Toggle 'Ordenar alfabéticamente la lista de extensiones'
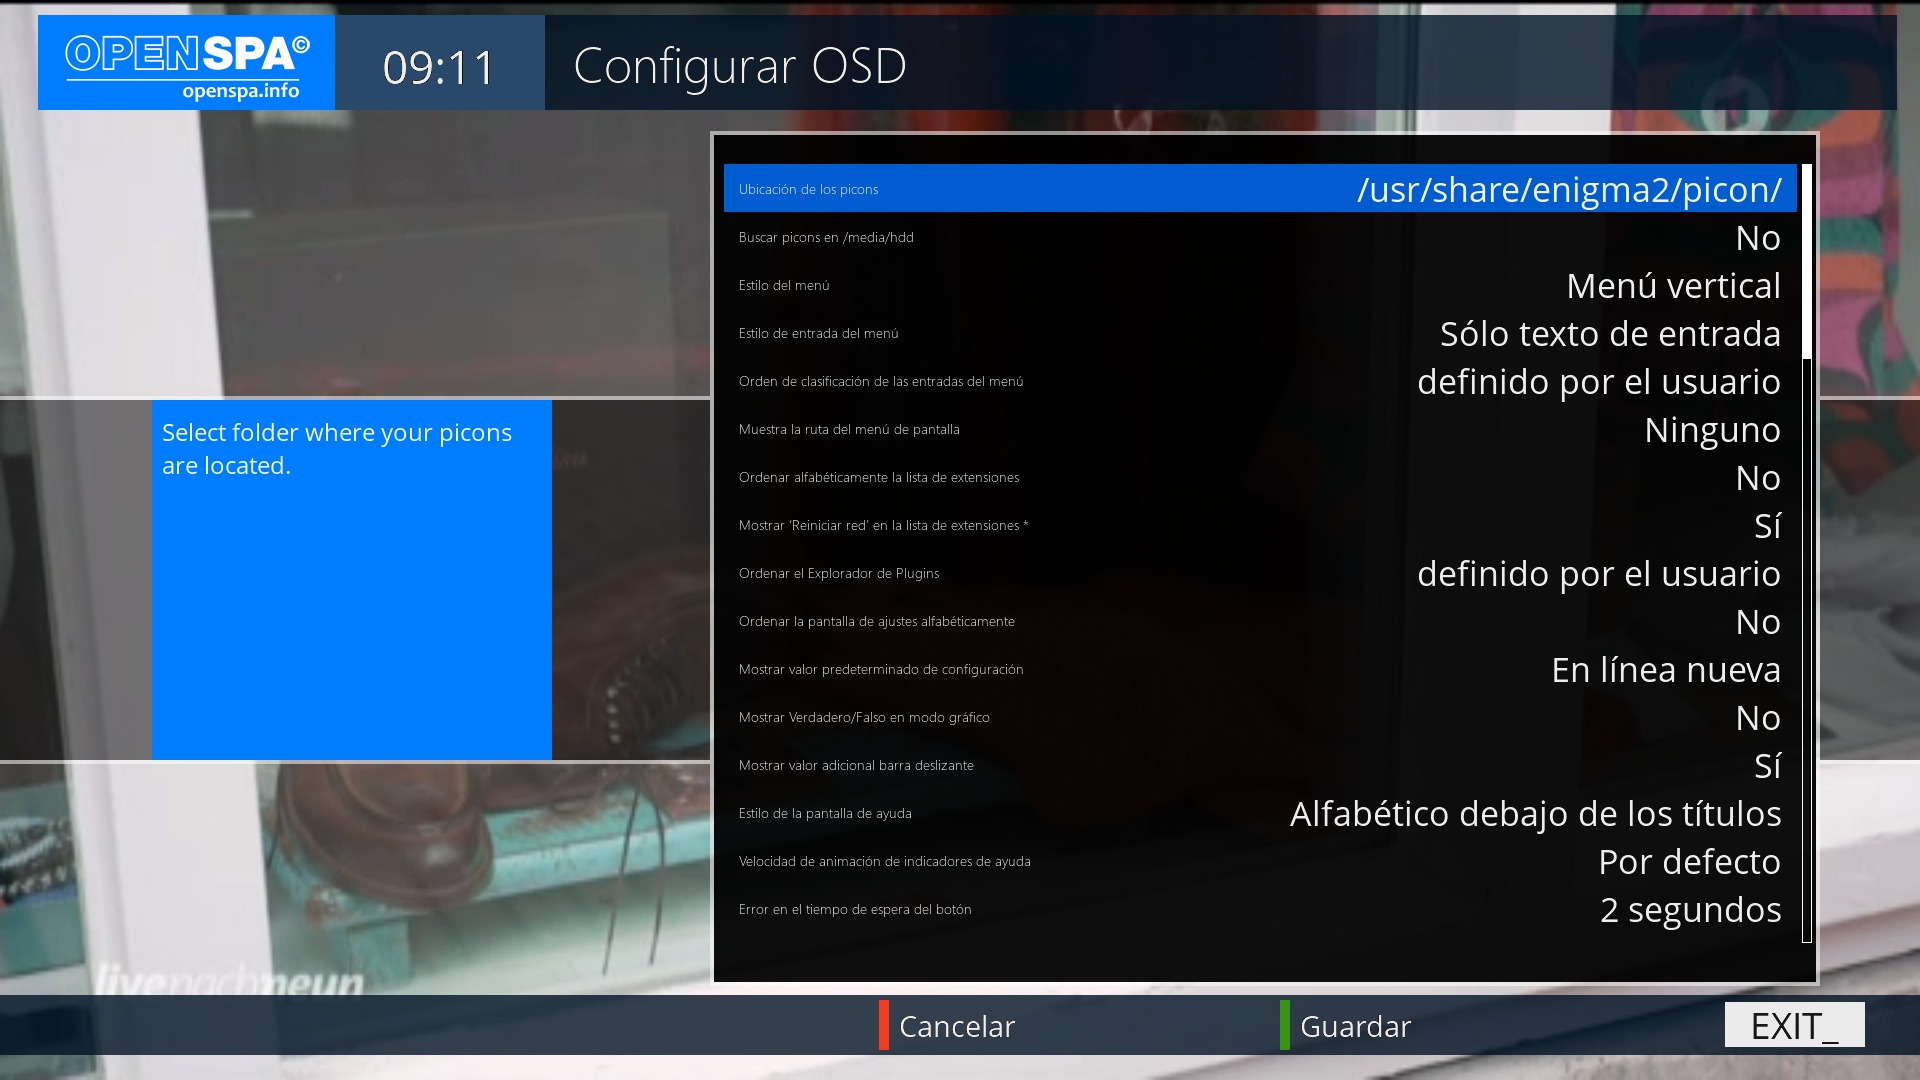Viewport: 1920px width, 1080px height. (x=1758, y=478)
